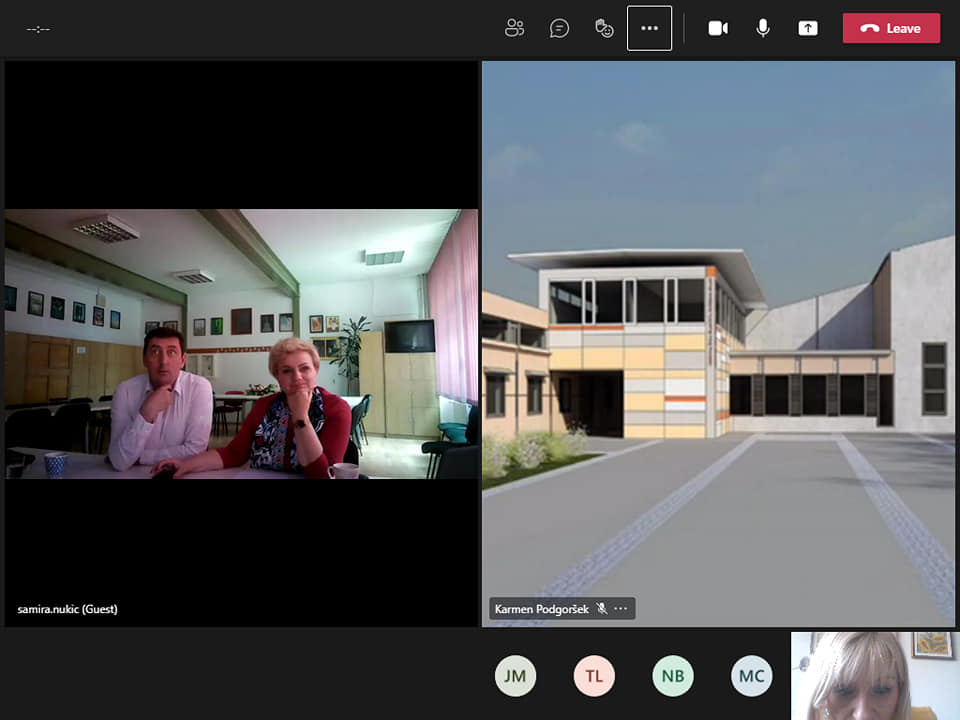Select the samira.nukic guest video tile
Viewport: 960px width, 720px height.
pyautogui.click(x=241, y=343)
